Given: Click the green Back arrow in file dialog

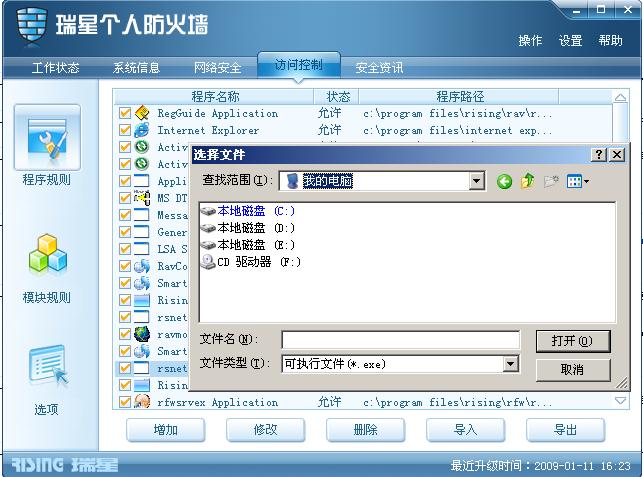Looking at the screenshot, I should tap(504, 181).
